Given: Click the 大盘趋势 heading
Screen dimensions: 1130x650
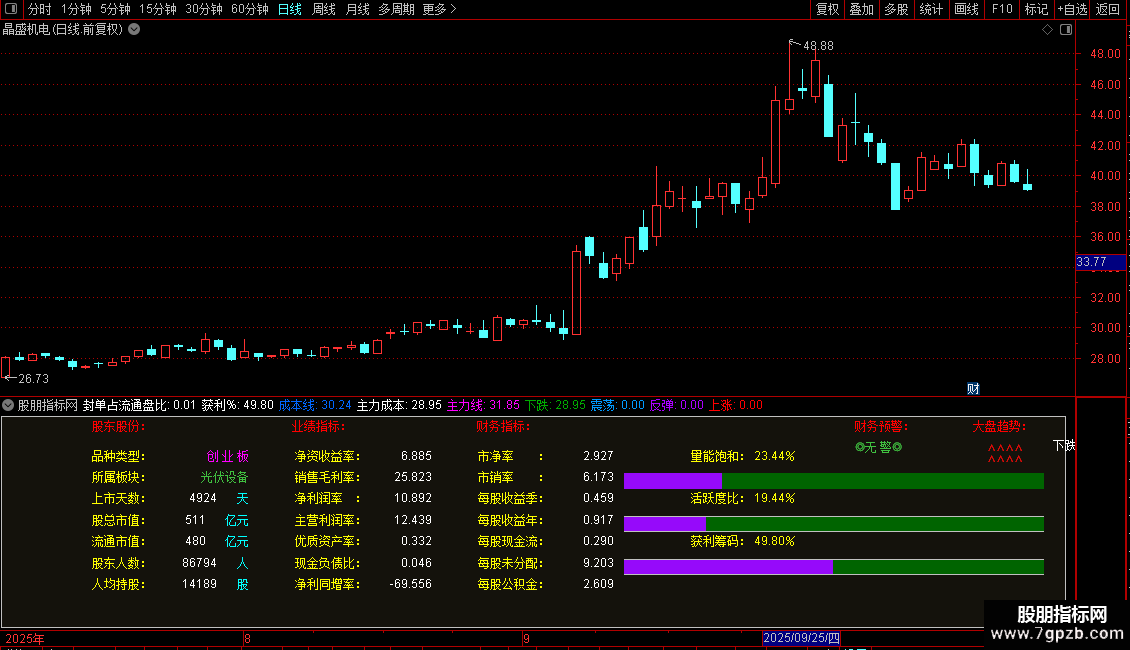Looking at the screenshot, I should (999, 427).
